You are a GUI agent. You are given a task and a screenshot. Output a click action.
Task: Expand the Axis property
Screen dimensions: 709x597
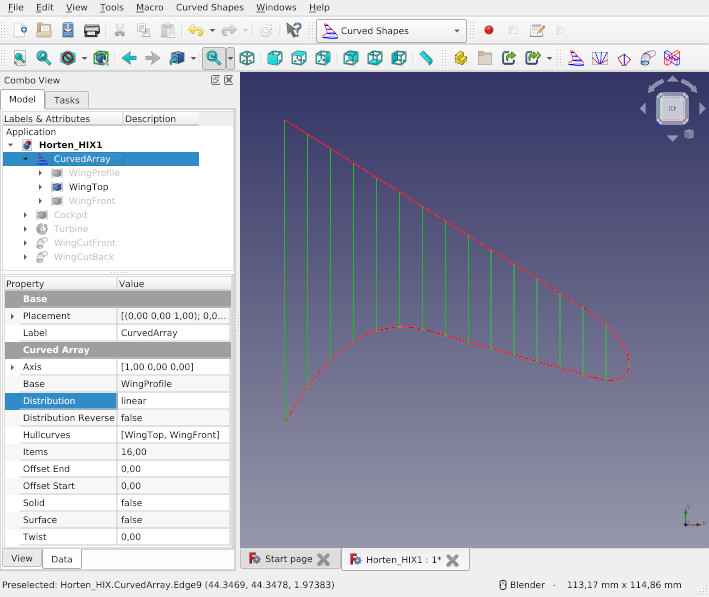point(12,367)
